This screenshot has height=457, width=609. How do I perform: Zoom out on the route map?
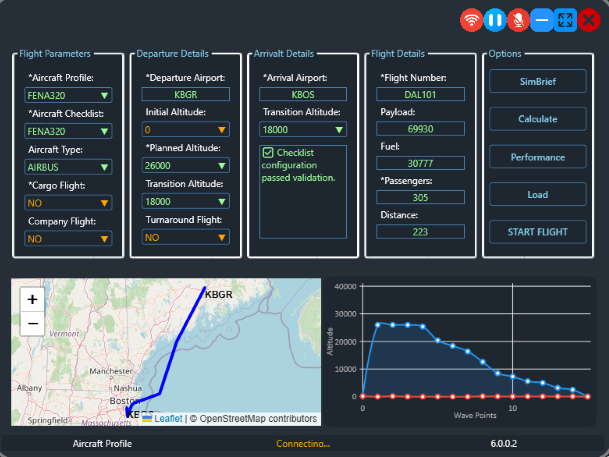coord(32,323)
